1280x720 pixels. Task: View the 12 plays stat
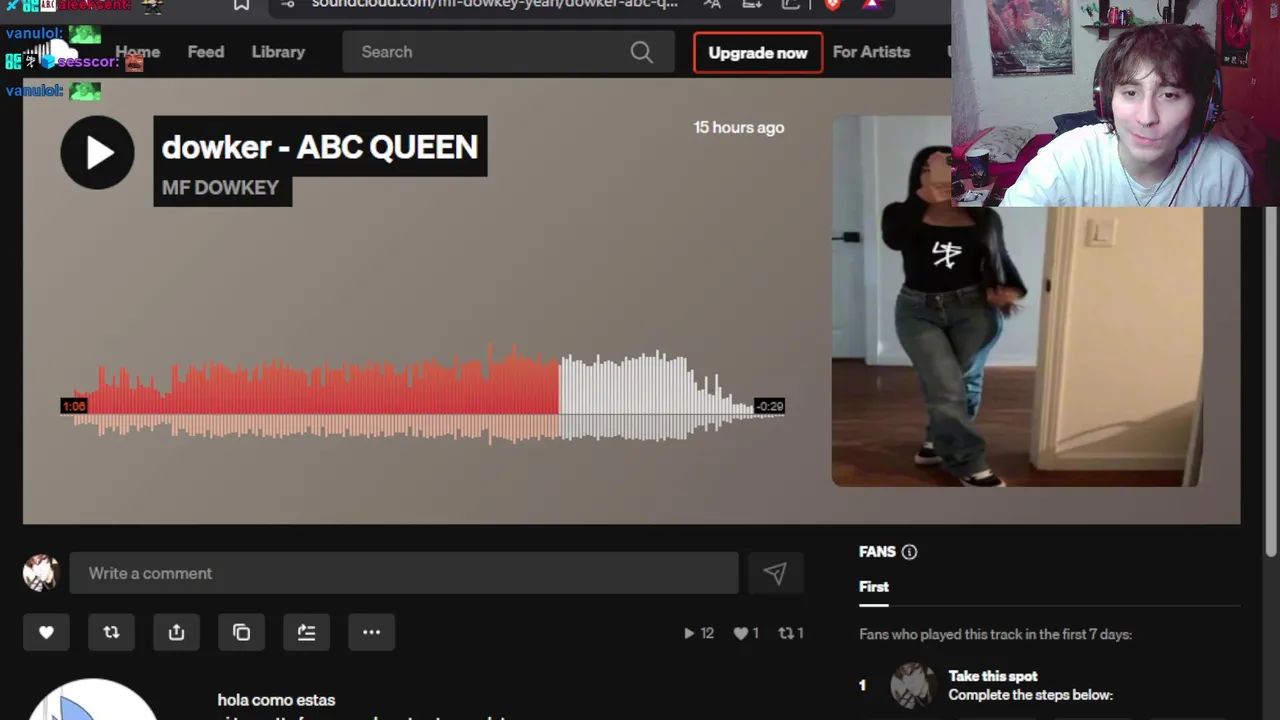698,633
